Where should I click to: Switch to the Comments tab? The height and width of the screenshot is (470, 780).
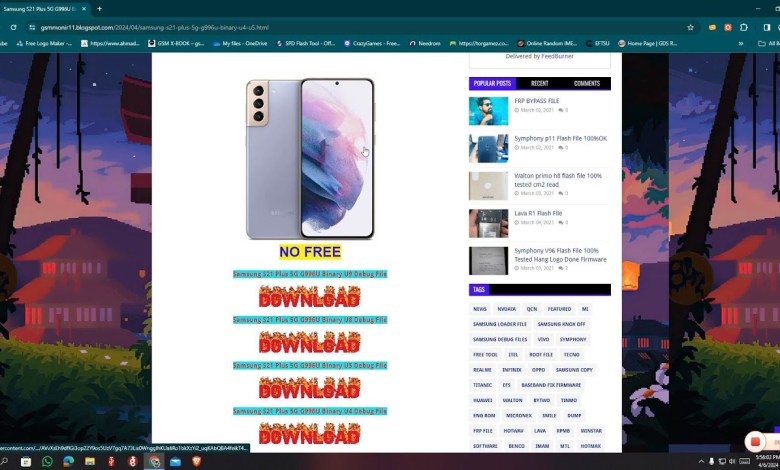587,84
